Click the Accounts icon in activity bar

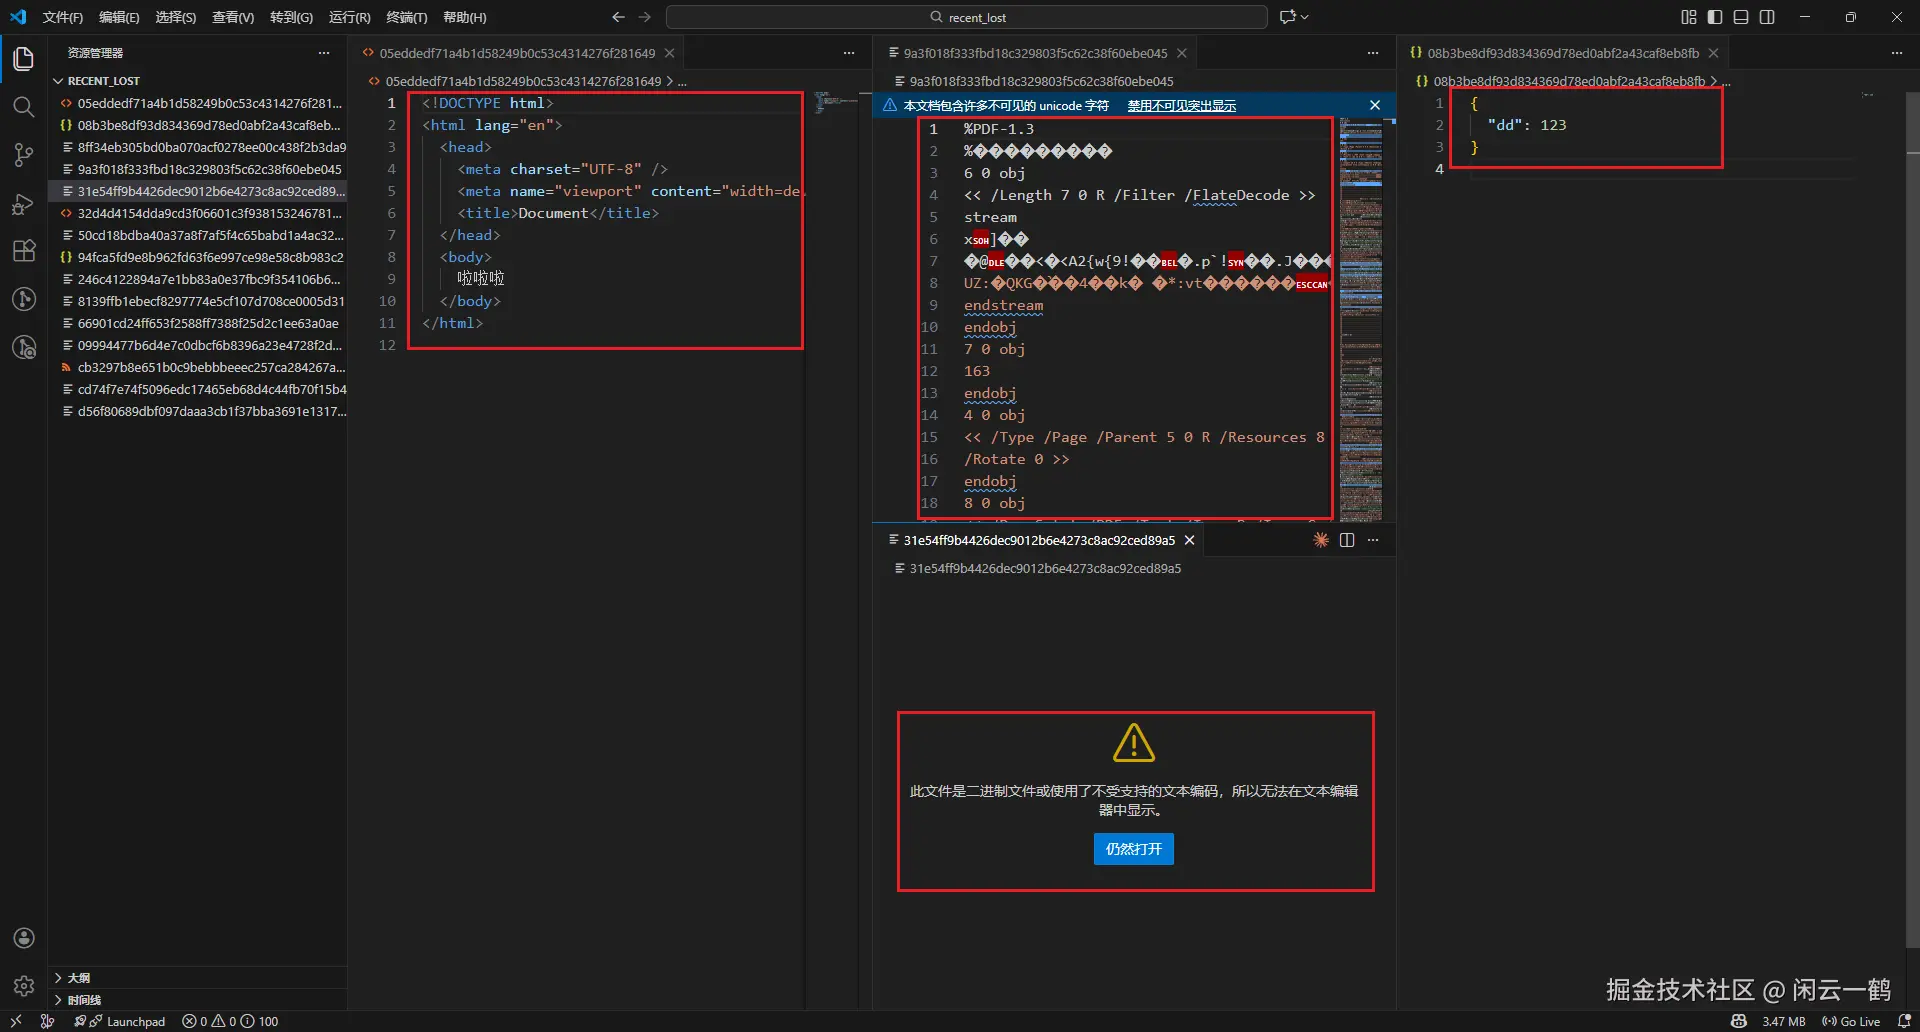coord(24,938)
